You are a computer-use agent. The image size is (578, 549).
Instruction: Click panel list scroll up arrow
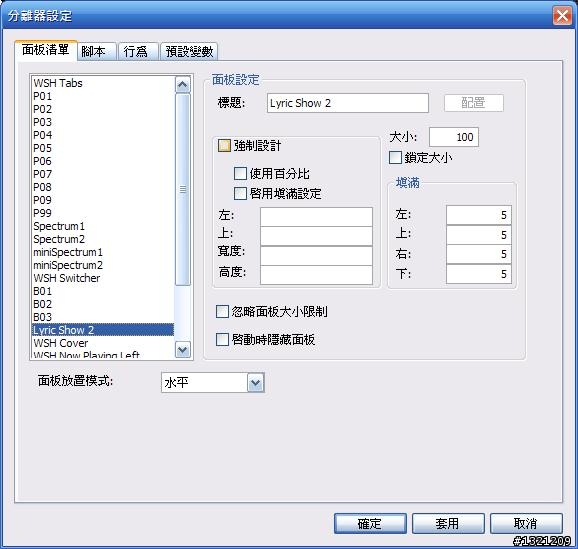[x=183, y=85]
